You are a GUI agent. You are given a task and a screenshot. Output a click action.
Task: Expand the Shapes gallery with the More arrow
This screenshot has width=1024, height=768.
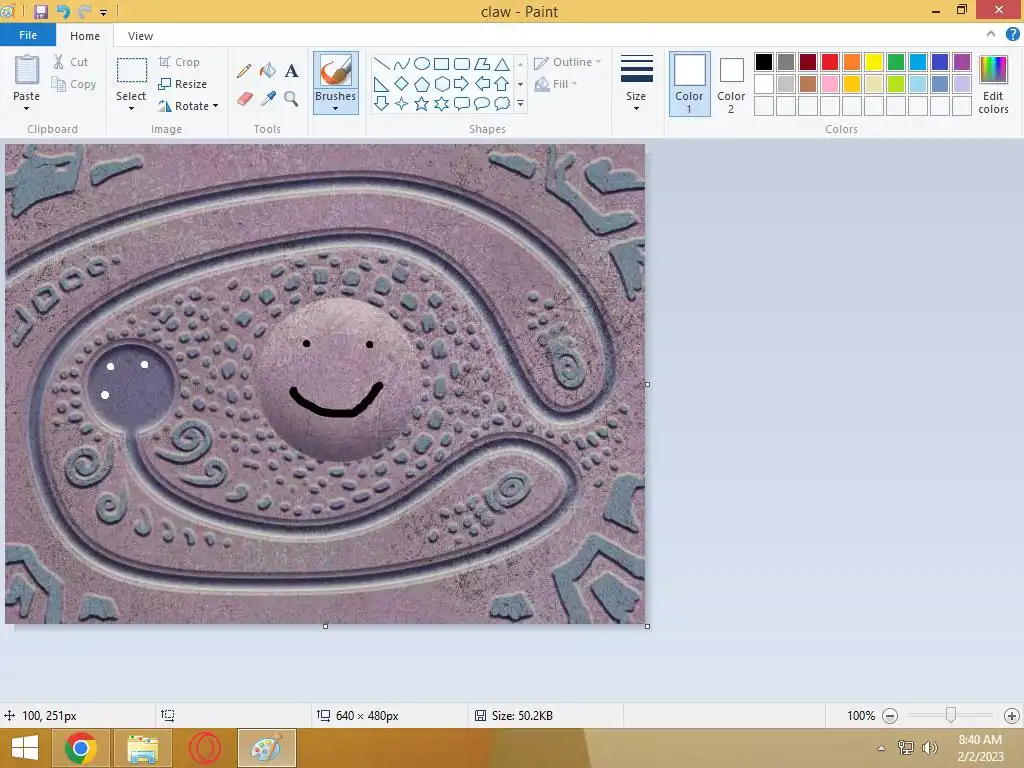(x=520, y=103)
